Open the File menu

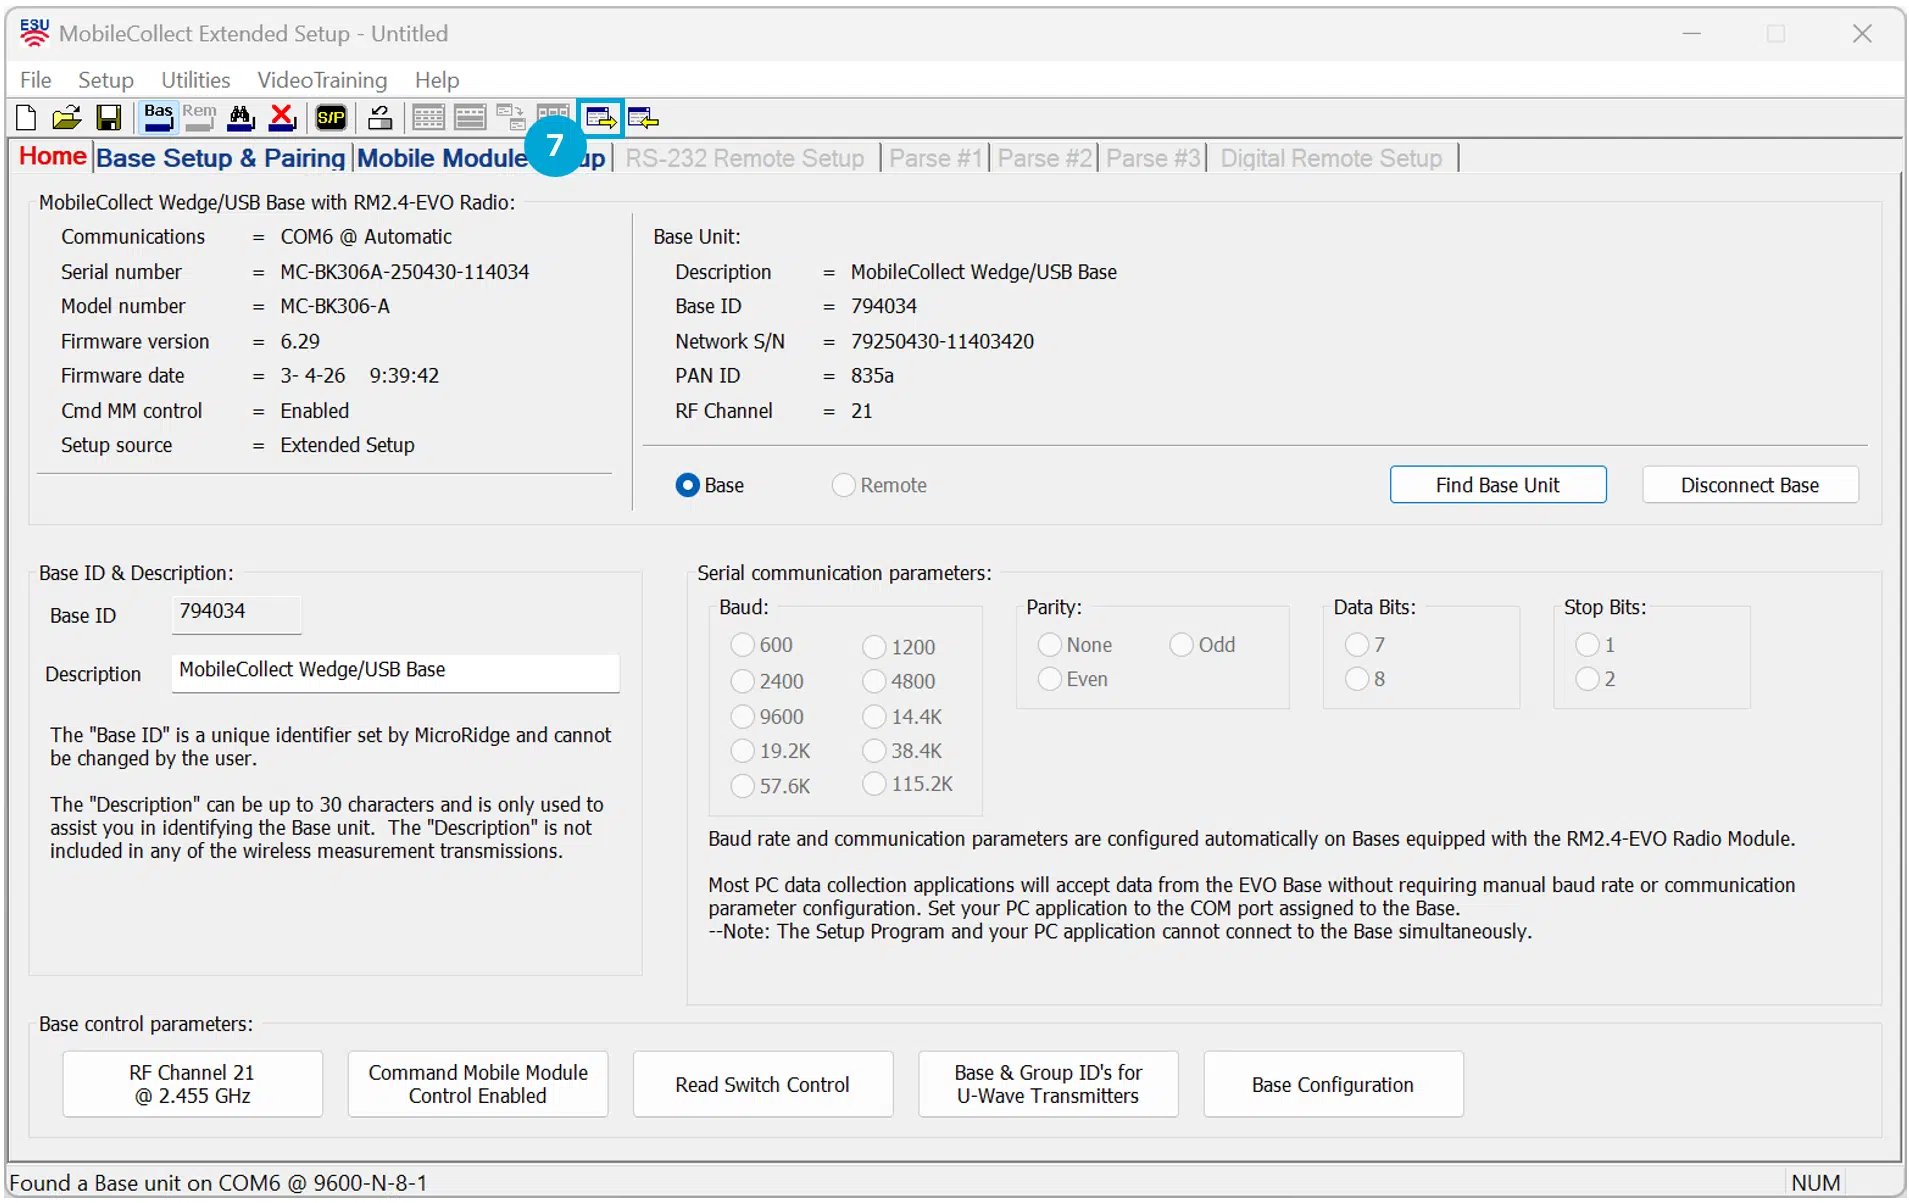coord(36,80)
